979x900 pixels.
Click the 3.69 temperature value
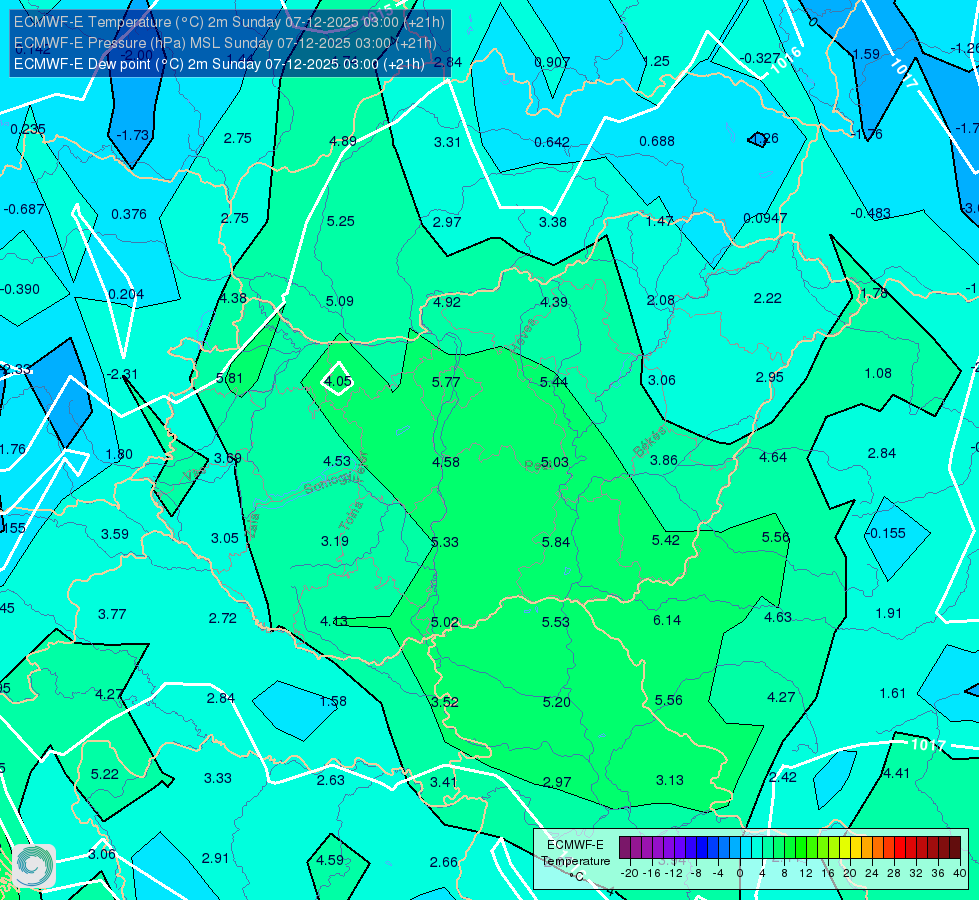tap(227, 458)
